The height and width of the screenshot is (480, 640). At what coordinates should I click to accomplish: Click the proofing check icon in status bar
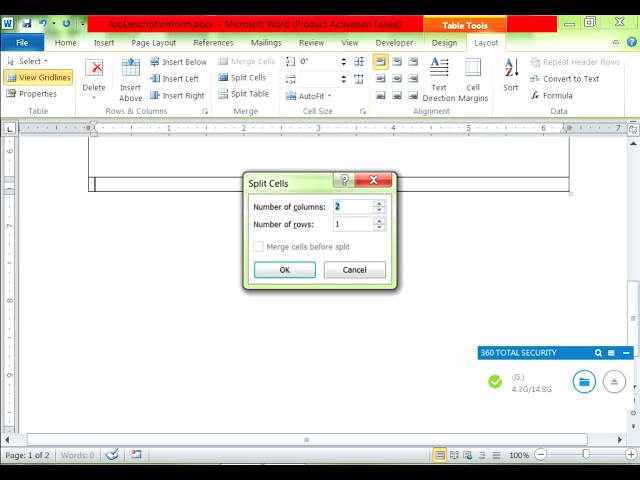pos(112,454)
